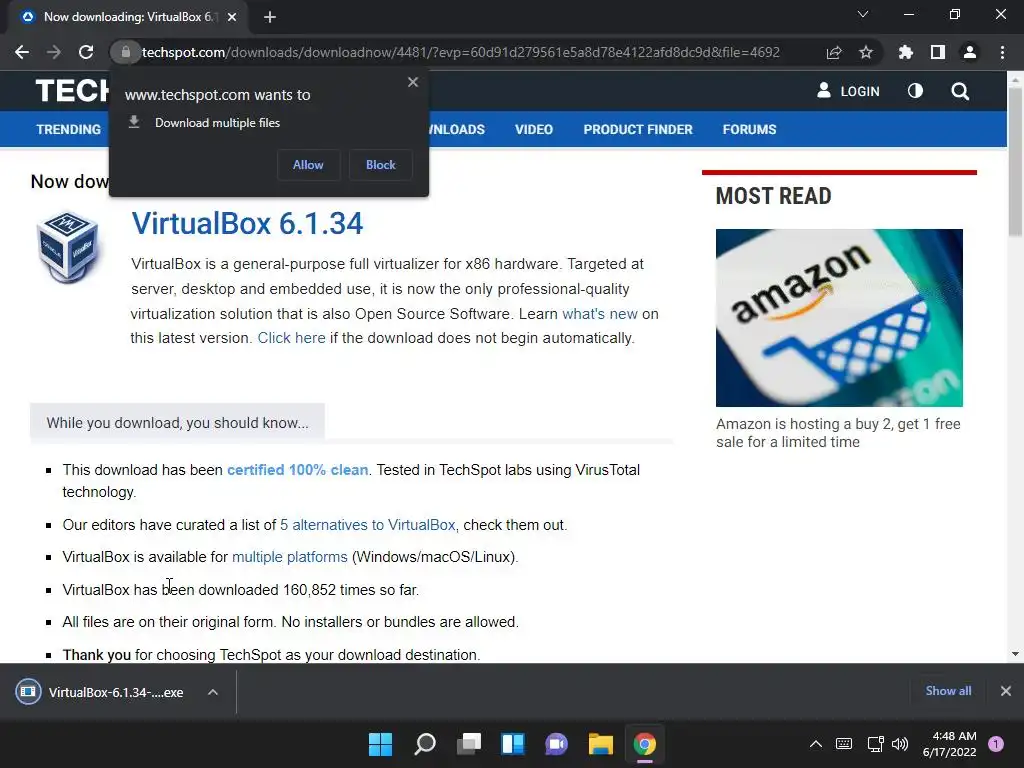
Task: Block multiple file downloads
Action: point(381,165)
